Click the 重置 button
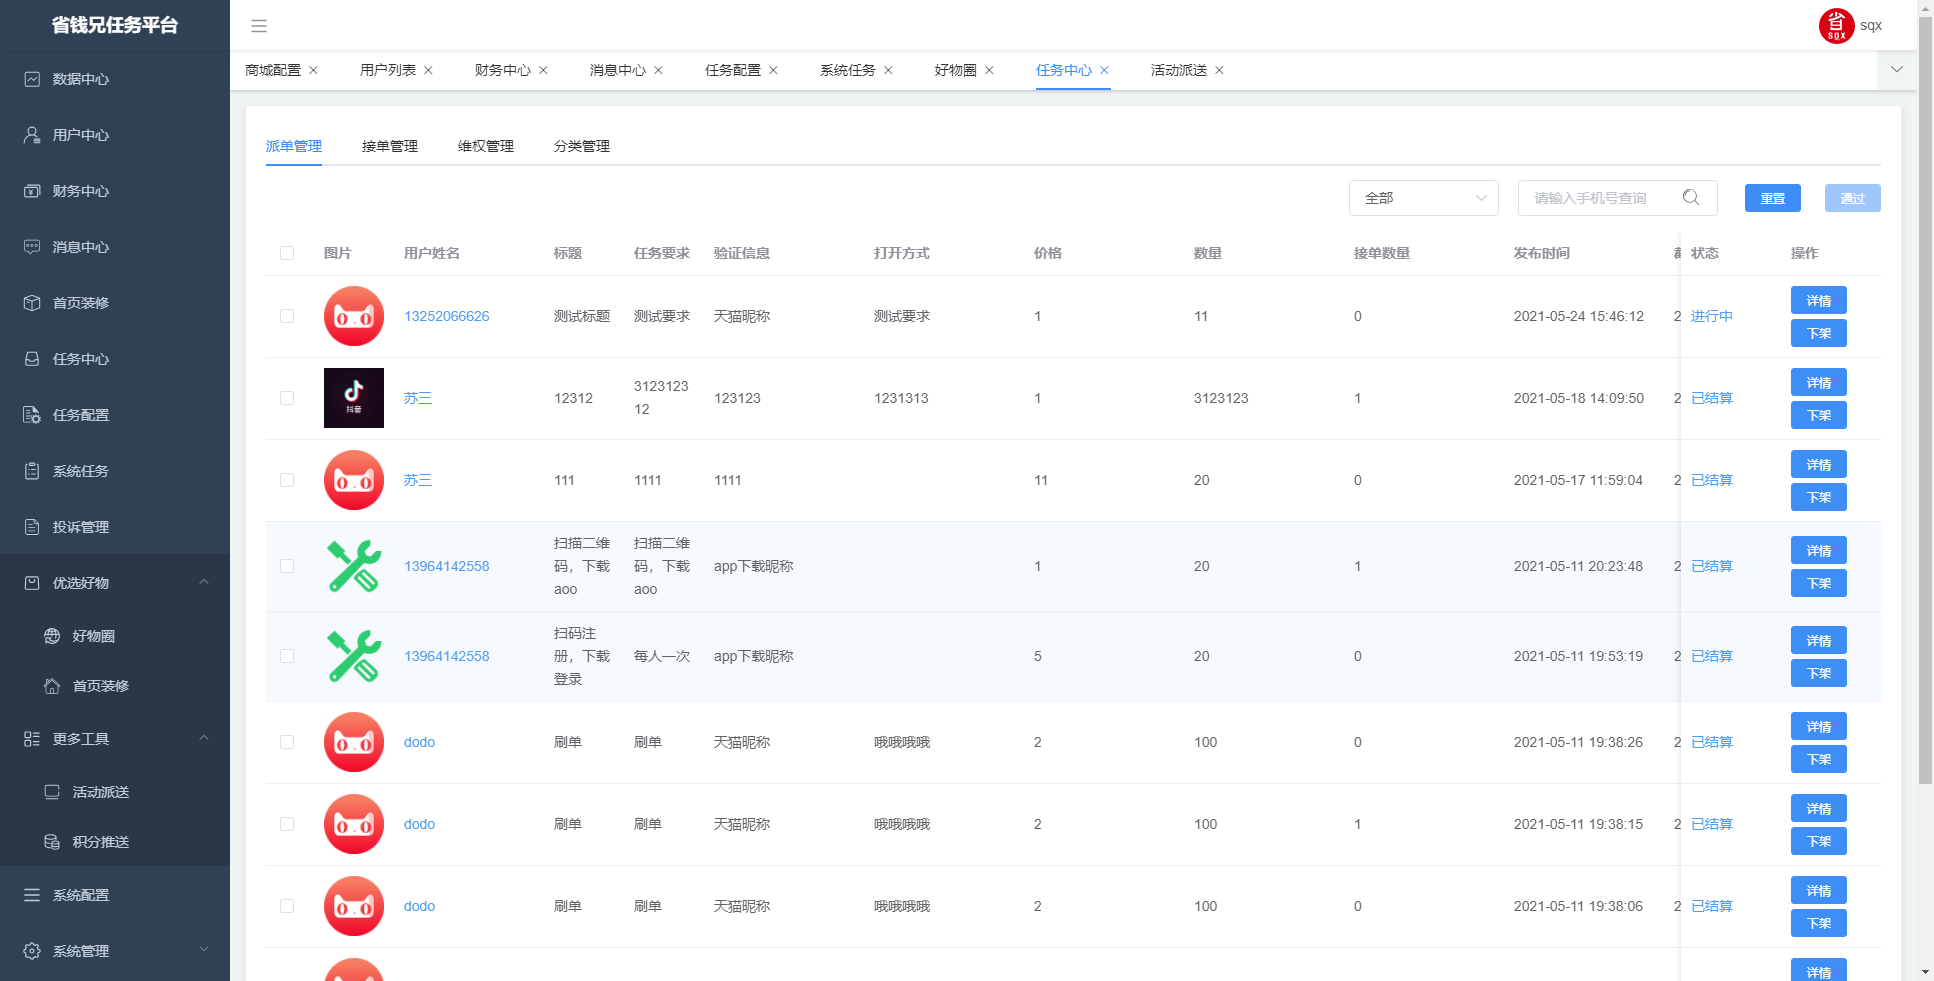Viewport: 1934px width, 981px height. click(x=1772, y=198)
